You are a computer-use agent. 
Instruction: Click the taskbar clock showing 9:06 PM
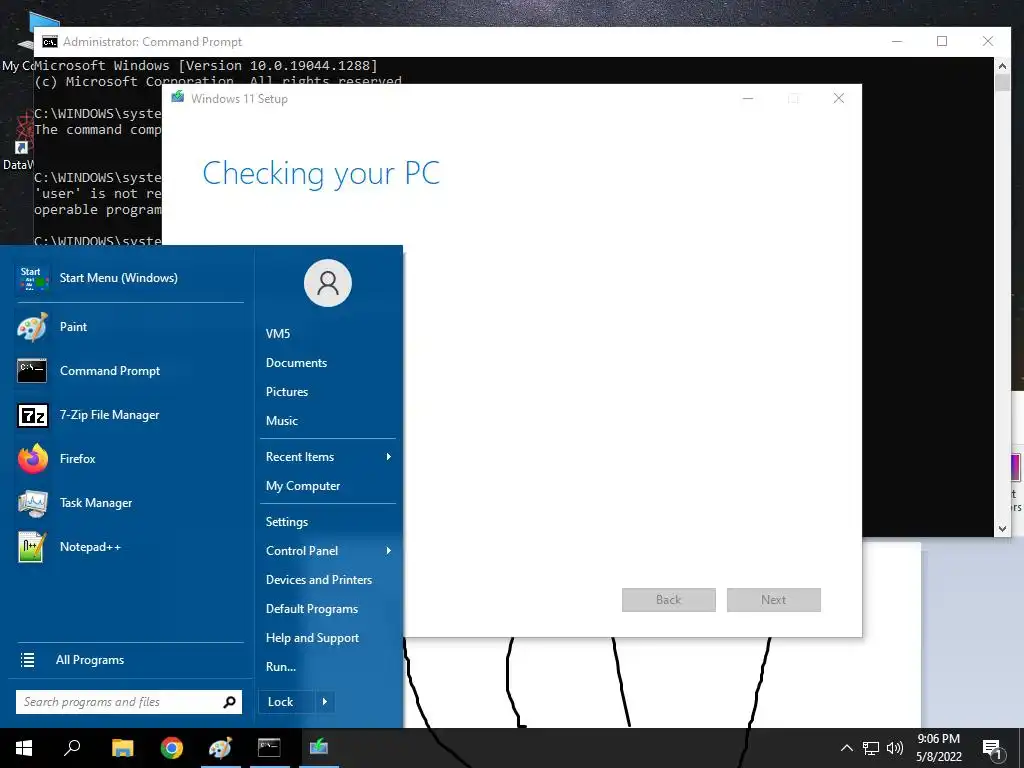click(x=938, y=748)
